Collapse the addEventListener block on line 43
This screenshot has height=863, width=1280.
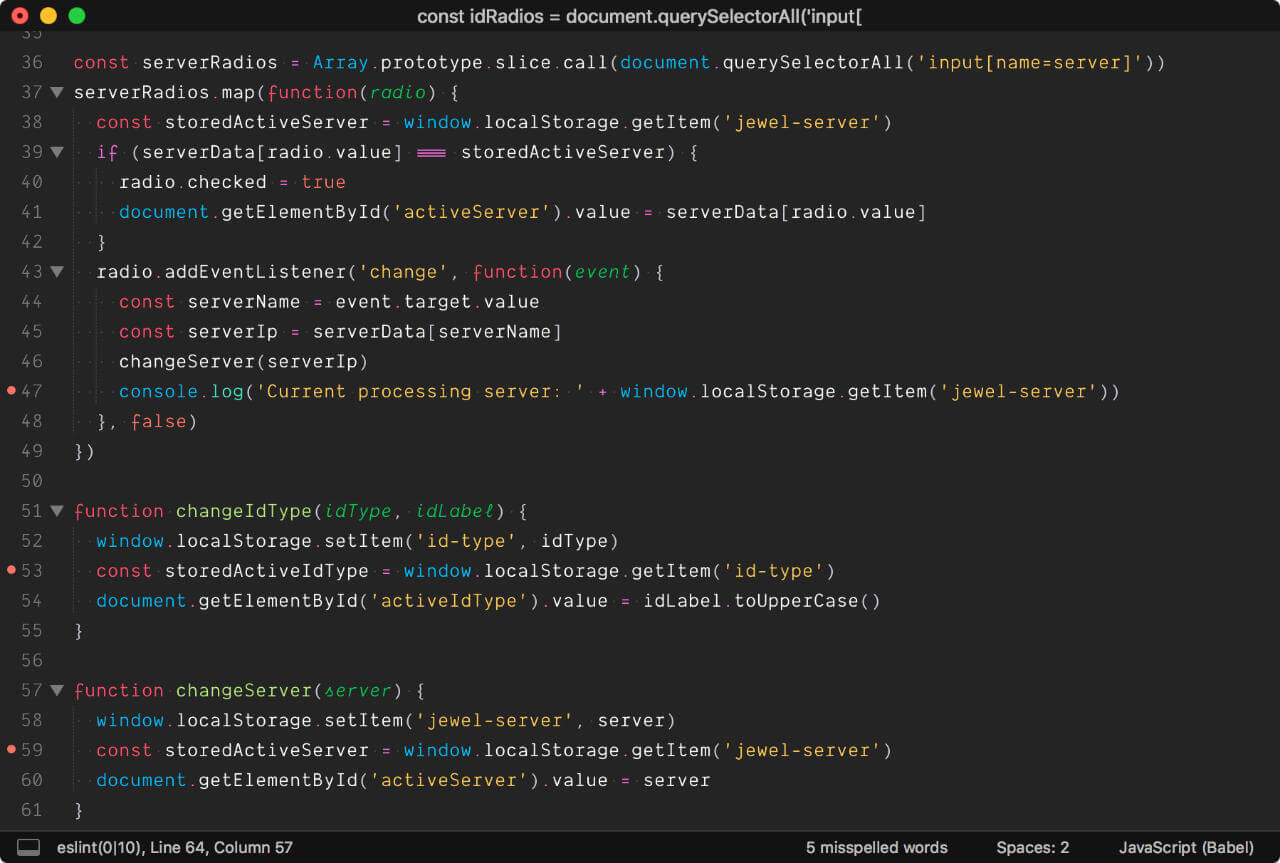click(57, 271)
